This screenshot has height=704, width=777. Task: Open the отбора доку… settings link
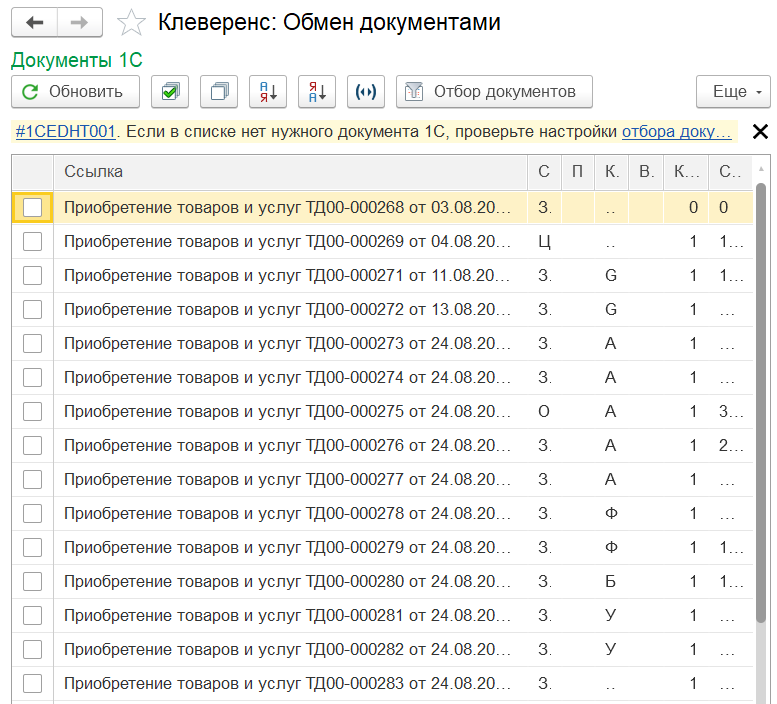tap(676, 132)
